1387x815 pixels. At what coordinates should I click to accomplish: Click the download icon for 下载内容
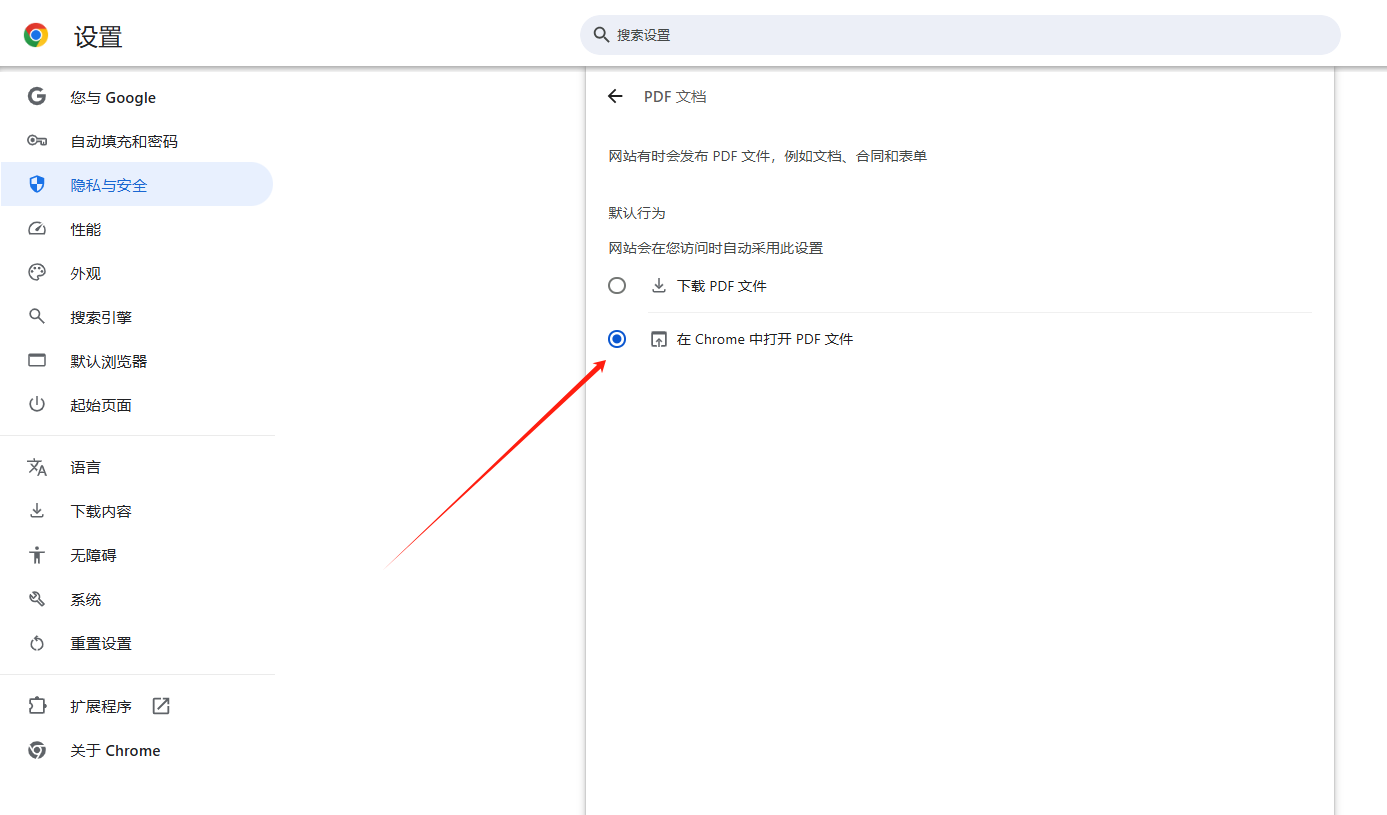37,511
